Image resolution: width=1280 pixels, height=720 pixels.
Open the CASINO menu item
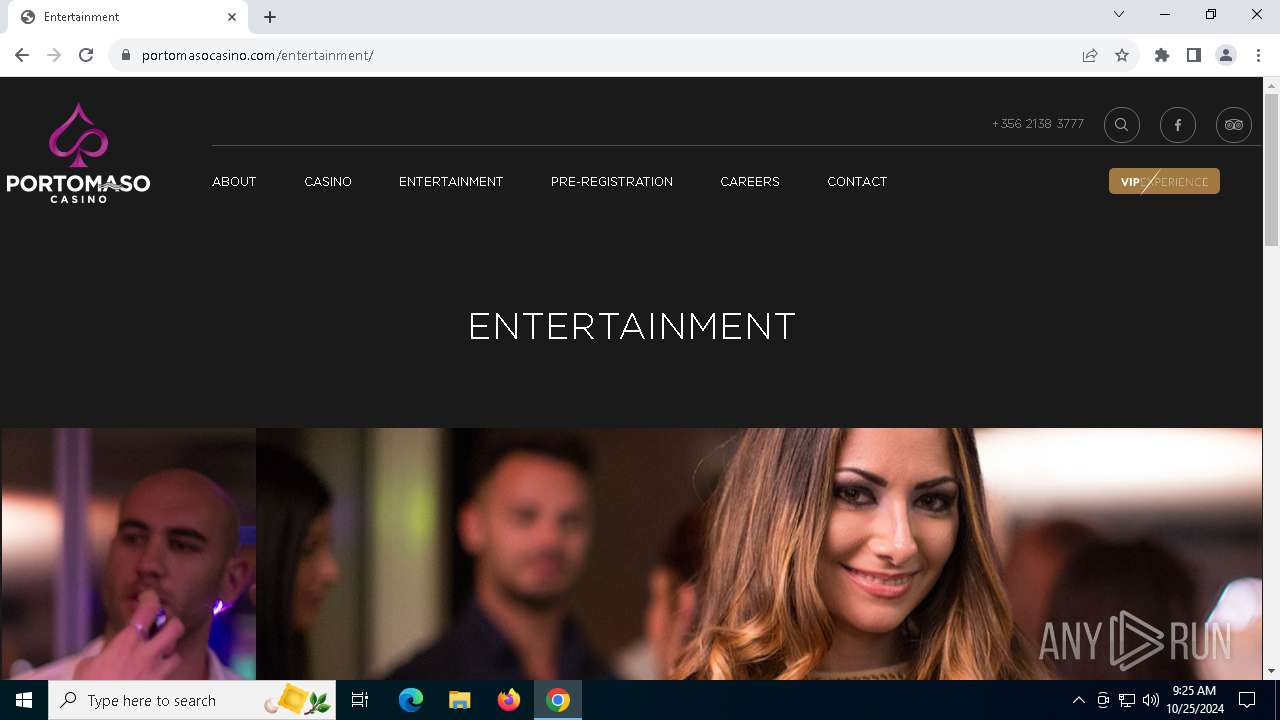(328, 182)
